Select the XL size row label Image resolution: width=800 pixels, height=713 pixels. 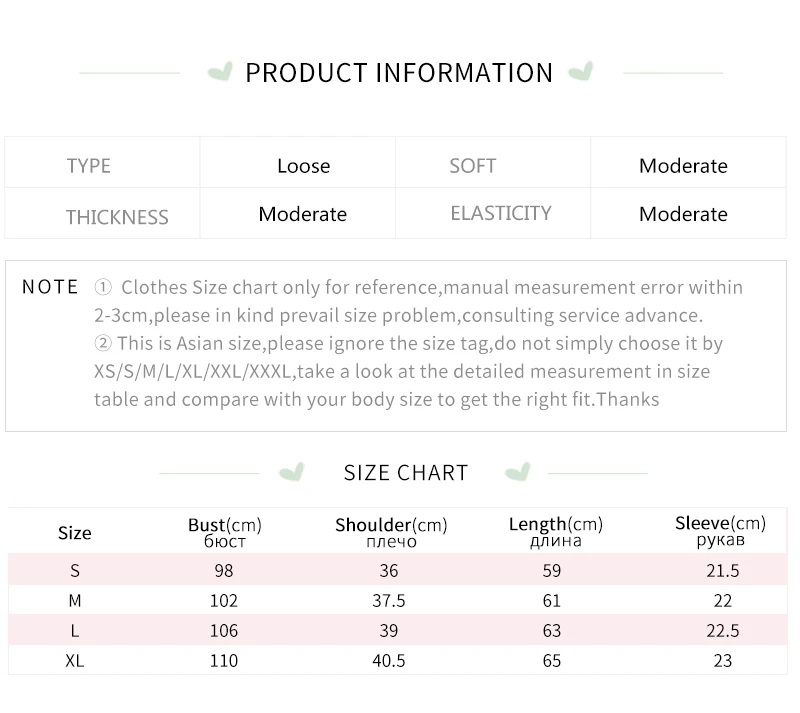pyautogui.click(x=75, y=660)
